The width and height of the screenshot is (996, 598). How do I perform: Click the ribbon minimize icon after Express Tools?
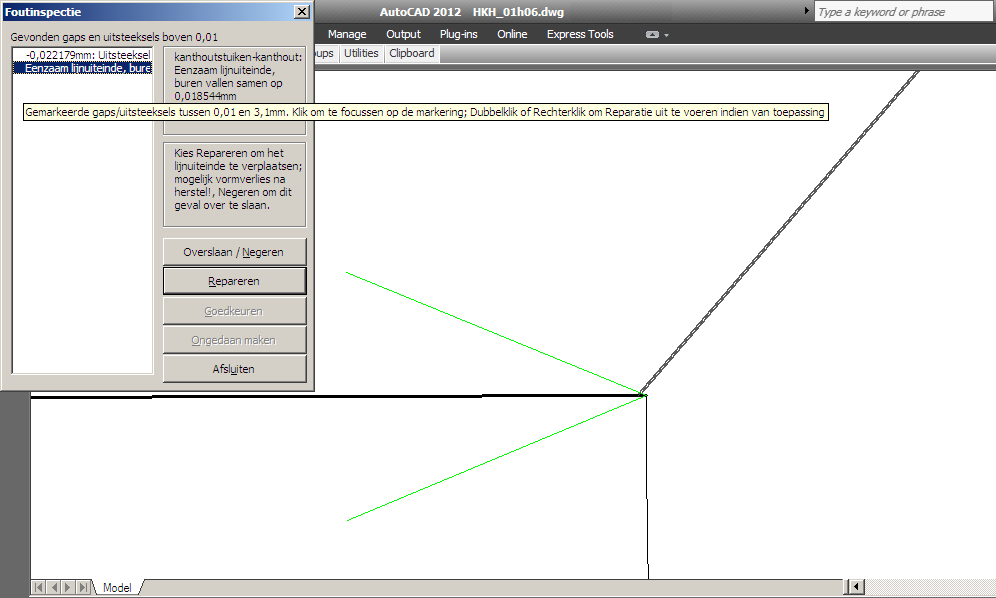[x=652, y=35]
